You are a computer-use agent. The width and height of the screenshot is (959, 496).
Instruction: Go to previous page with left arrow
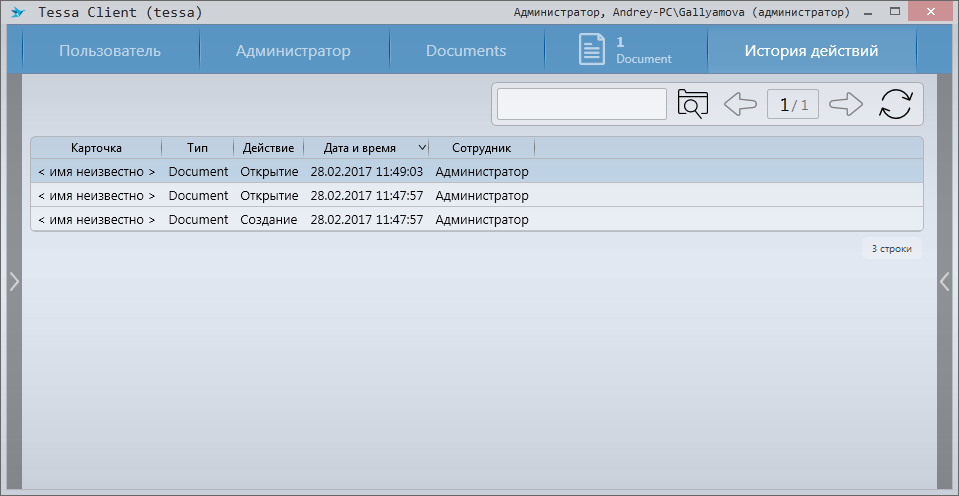pos(739,104)
